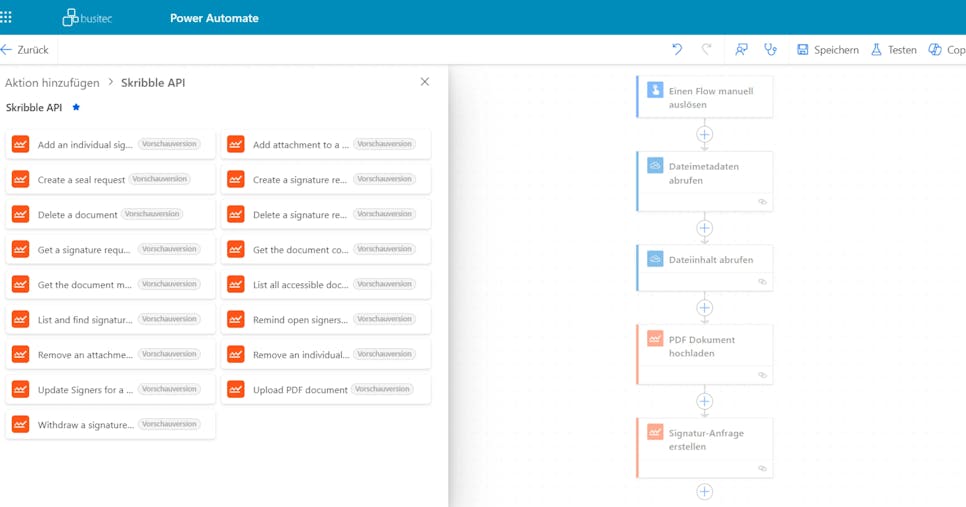Click Skribble icon beside Get the document content
Image resolution: width=966 pixels, height=507 pixels.
click(x=236, y=249)
